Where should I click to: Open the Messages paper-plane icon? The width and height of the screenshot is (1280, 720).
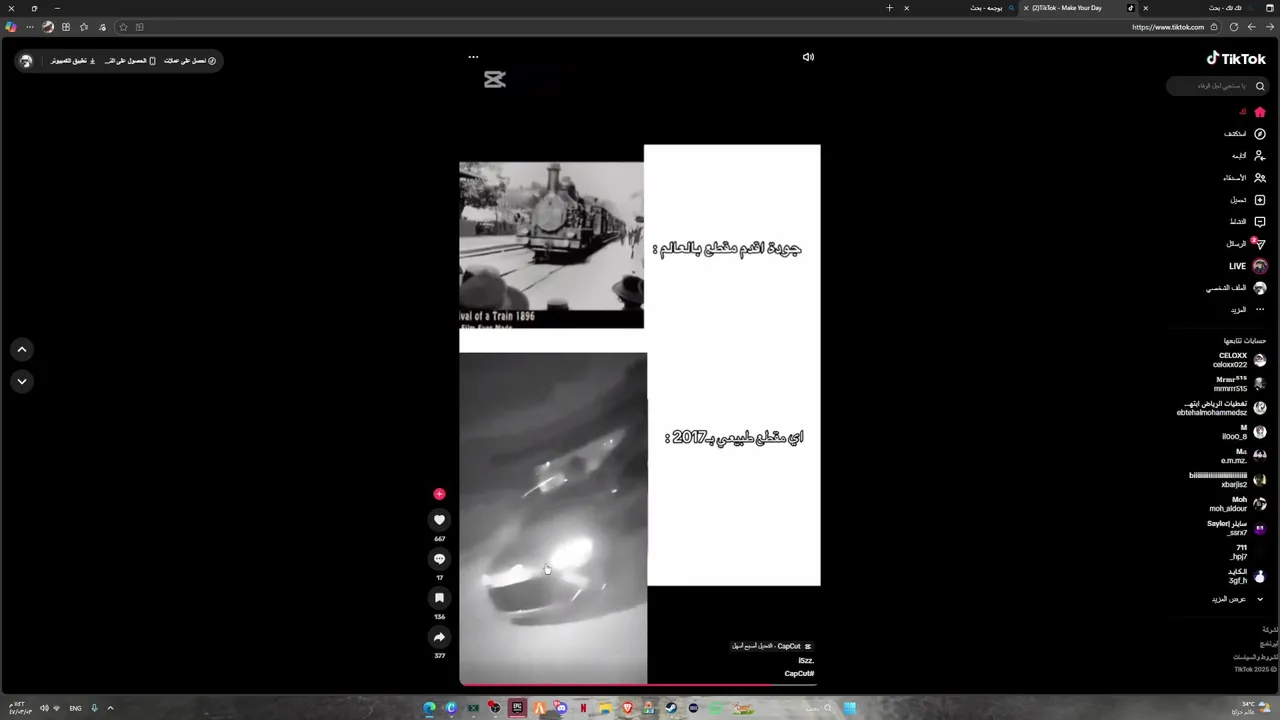coord(1260,244)
